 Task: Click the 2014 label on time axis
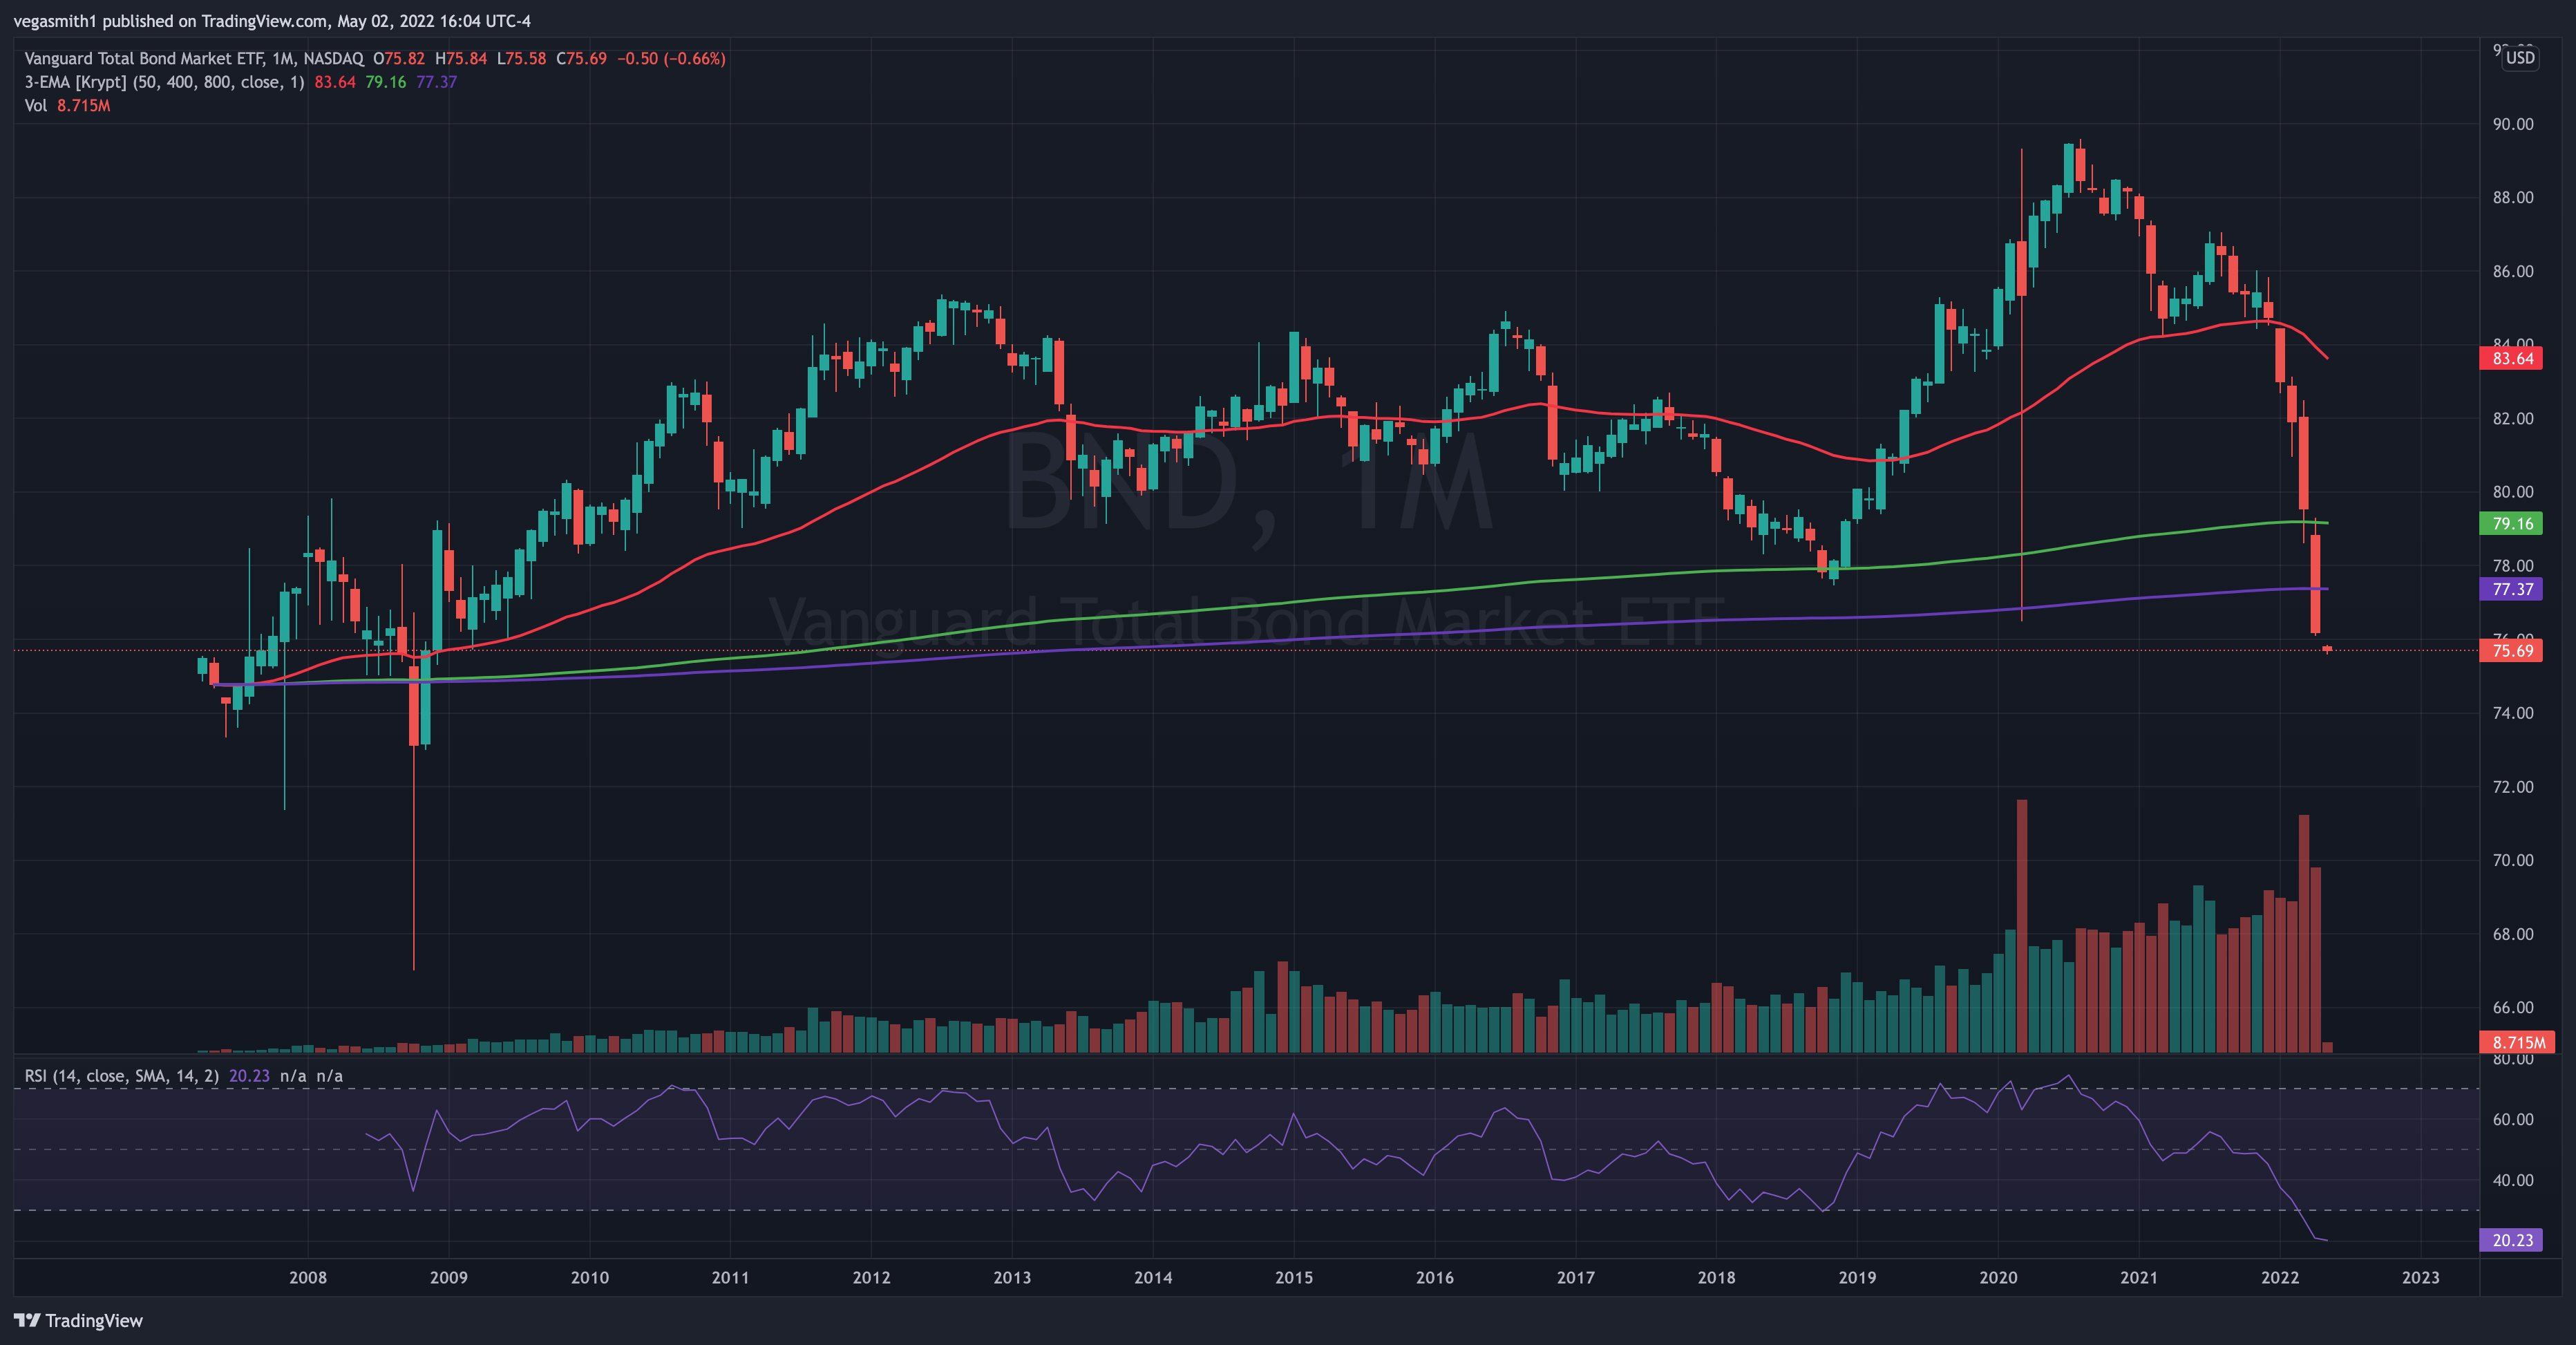point(1153,1277)
